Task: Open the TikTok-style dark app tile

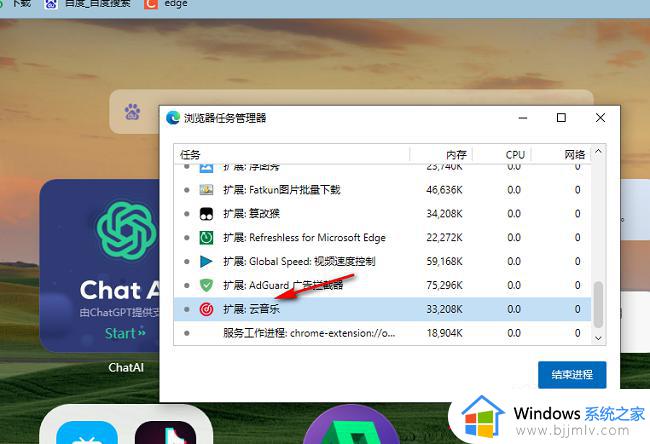Action: 166,432
